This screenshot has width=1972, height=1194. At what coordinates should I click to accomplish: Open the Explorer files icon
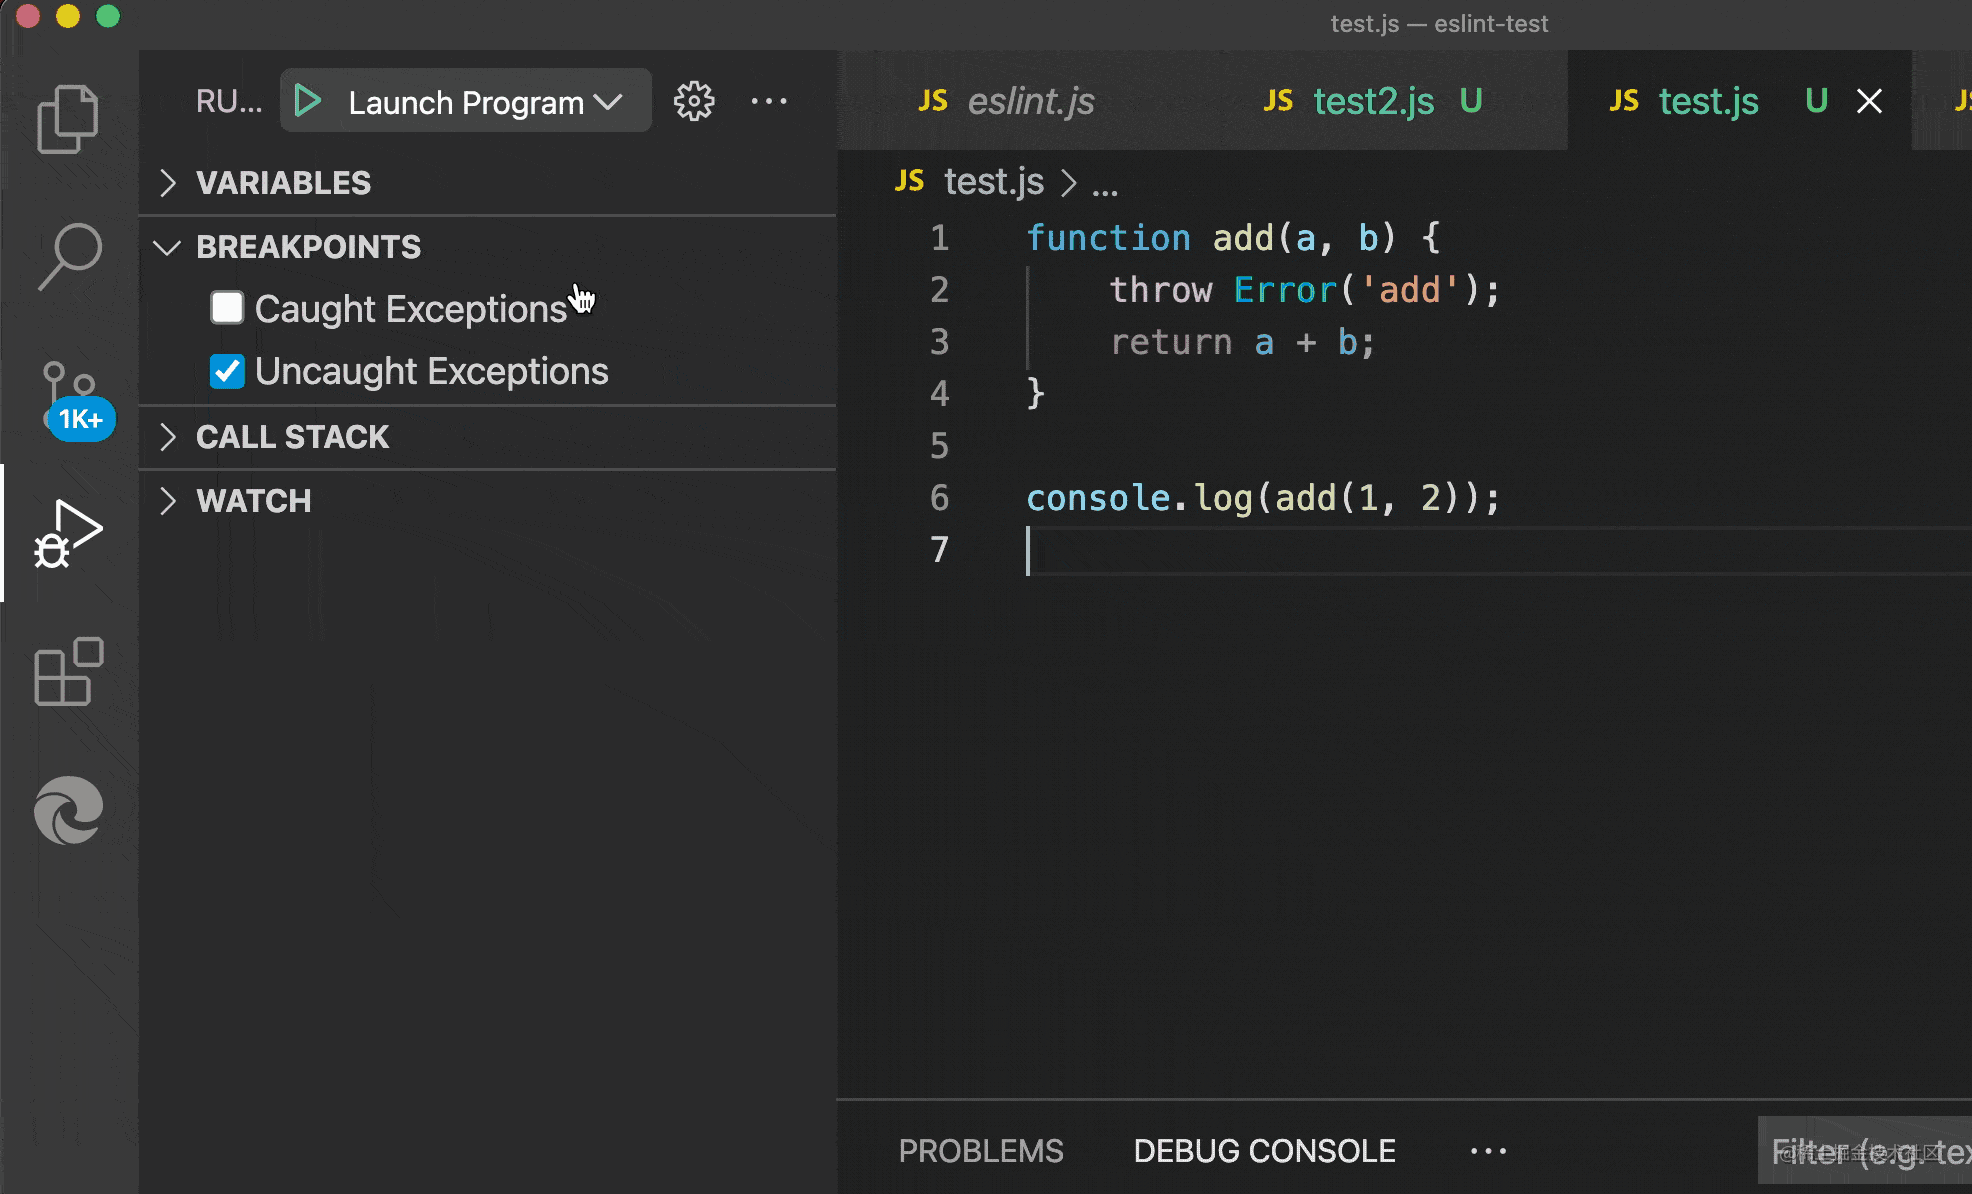(68, 118)
